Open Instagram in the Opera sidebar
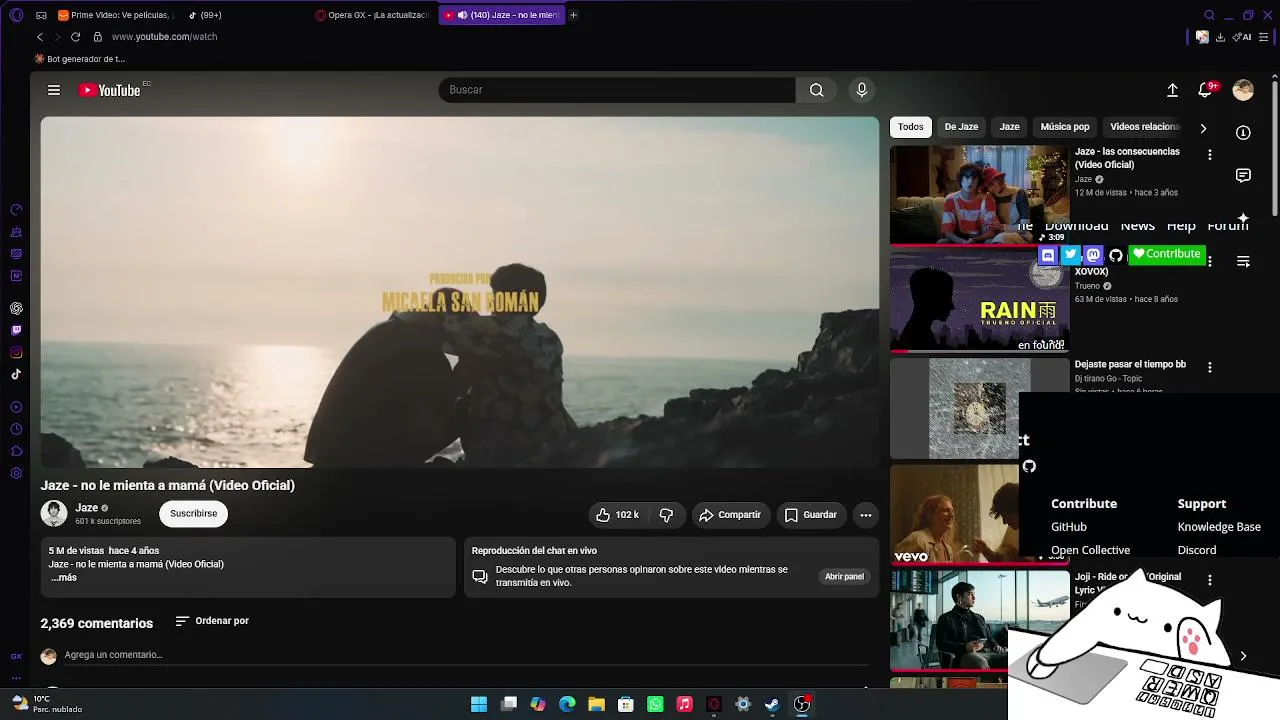Image resolution: width=1280 pixels, height=720 pixels. 16,352
